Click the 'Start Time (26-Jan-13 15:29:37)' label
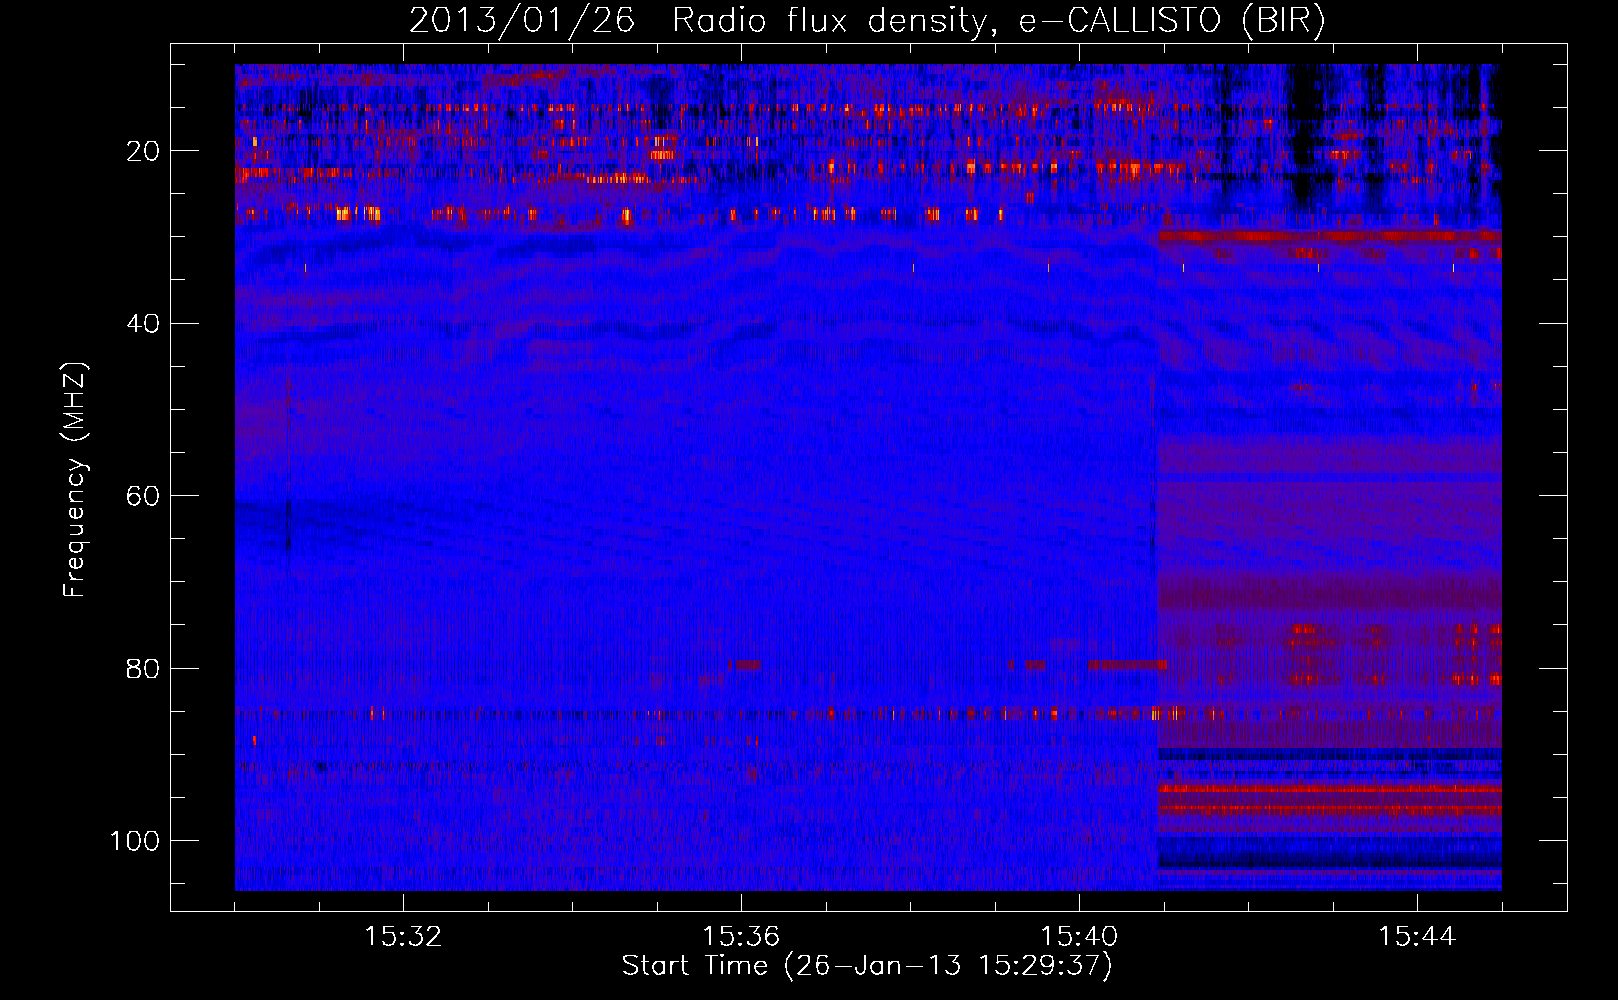 tap(867, 966)
